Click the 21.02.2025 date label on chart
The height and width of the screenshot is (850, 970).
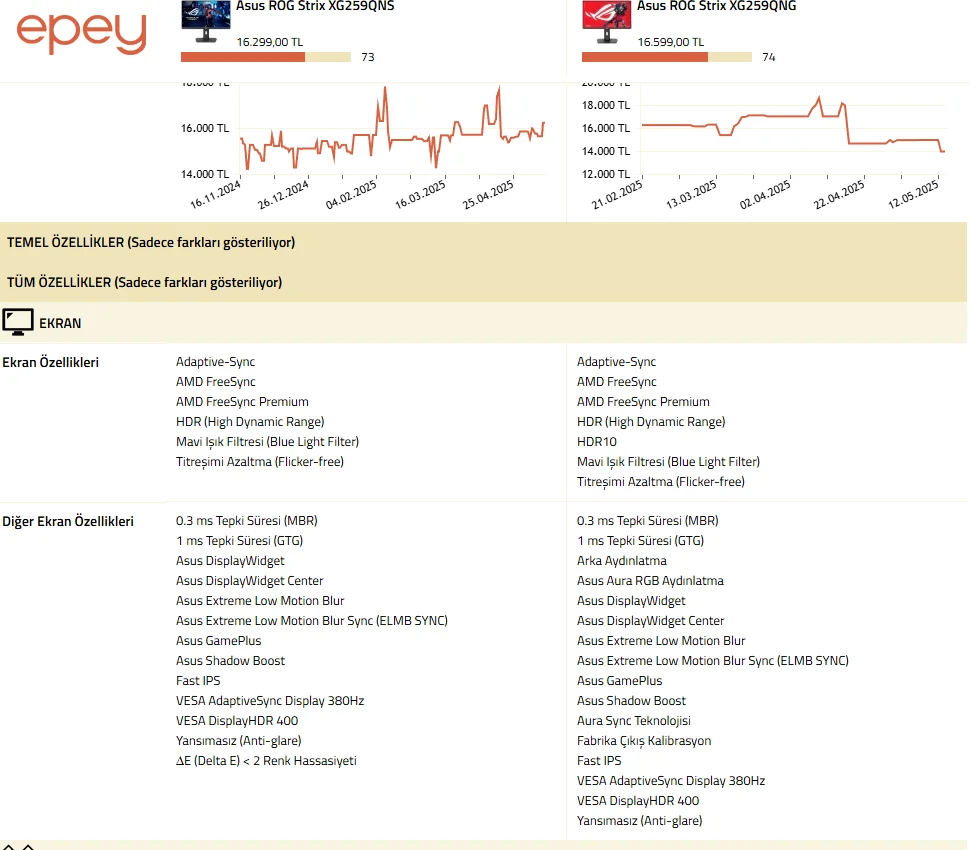coord(617,194)
